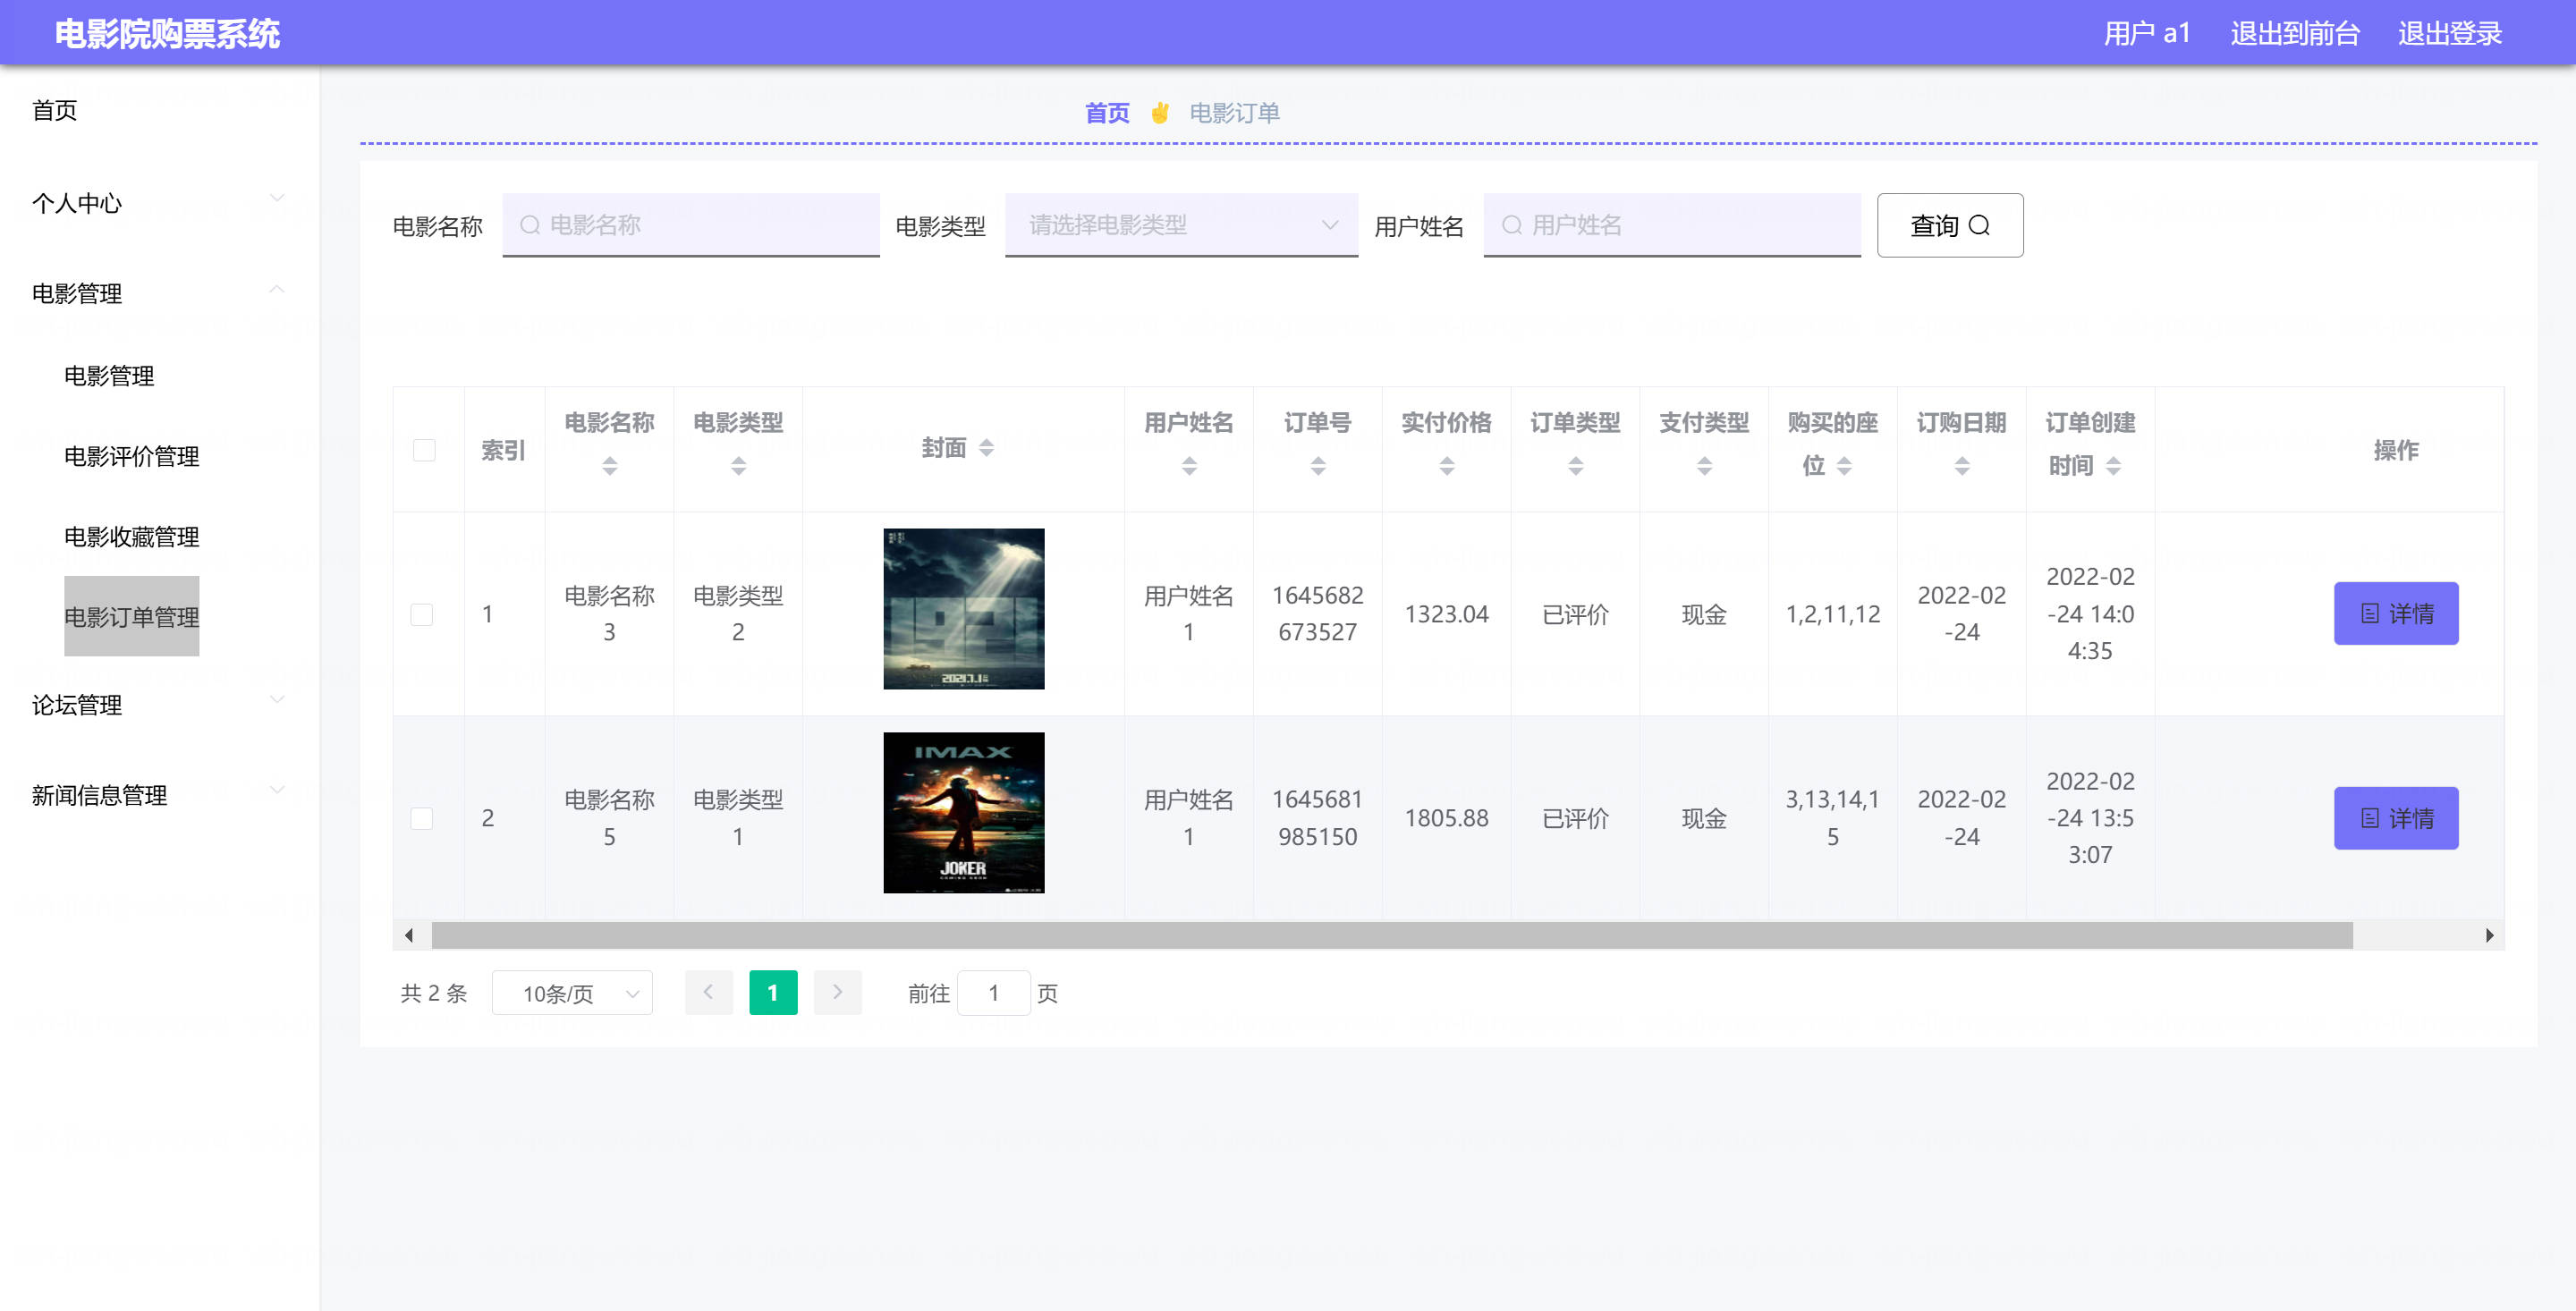Image resolution: width=2576 pixels, height=1311 pixels.
Task: Click the 查询 search button
Action: 1949,225
